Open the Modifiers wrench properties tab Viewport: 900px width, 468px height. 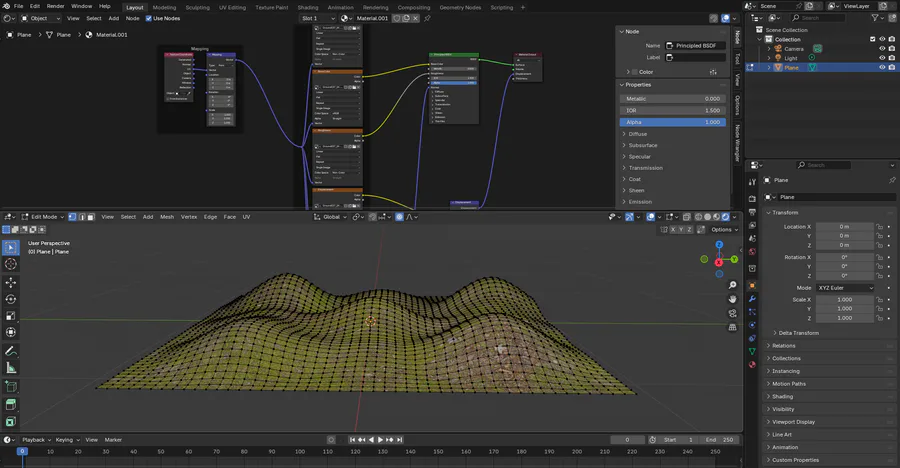752,299
